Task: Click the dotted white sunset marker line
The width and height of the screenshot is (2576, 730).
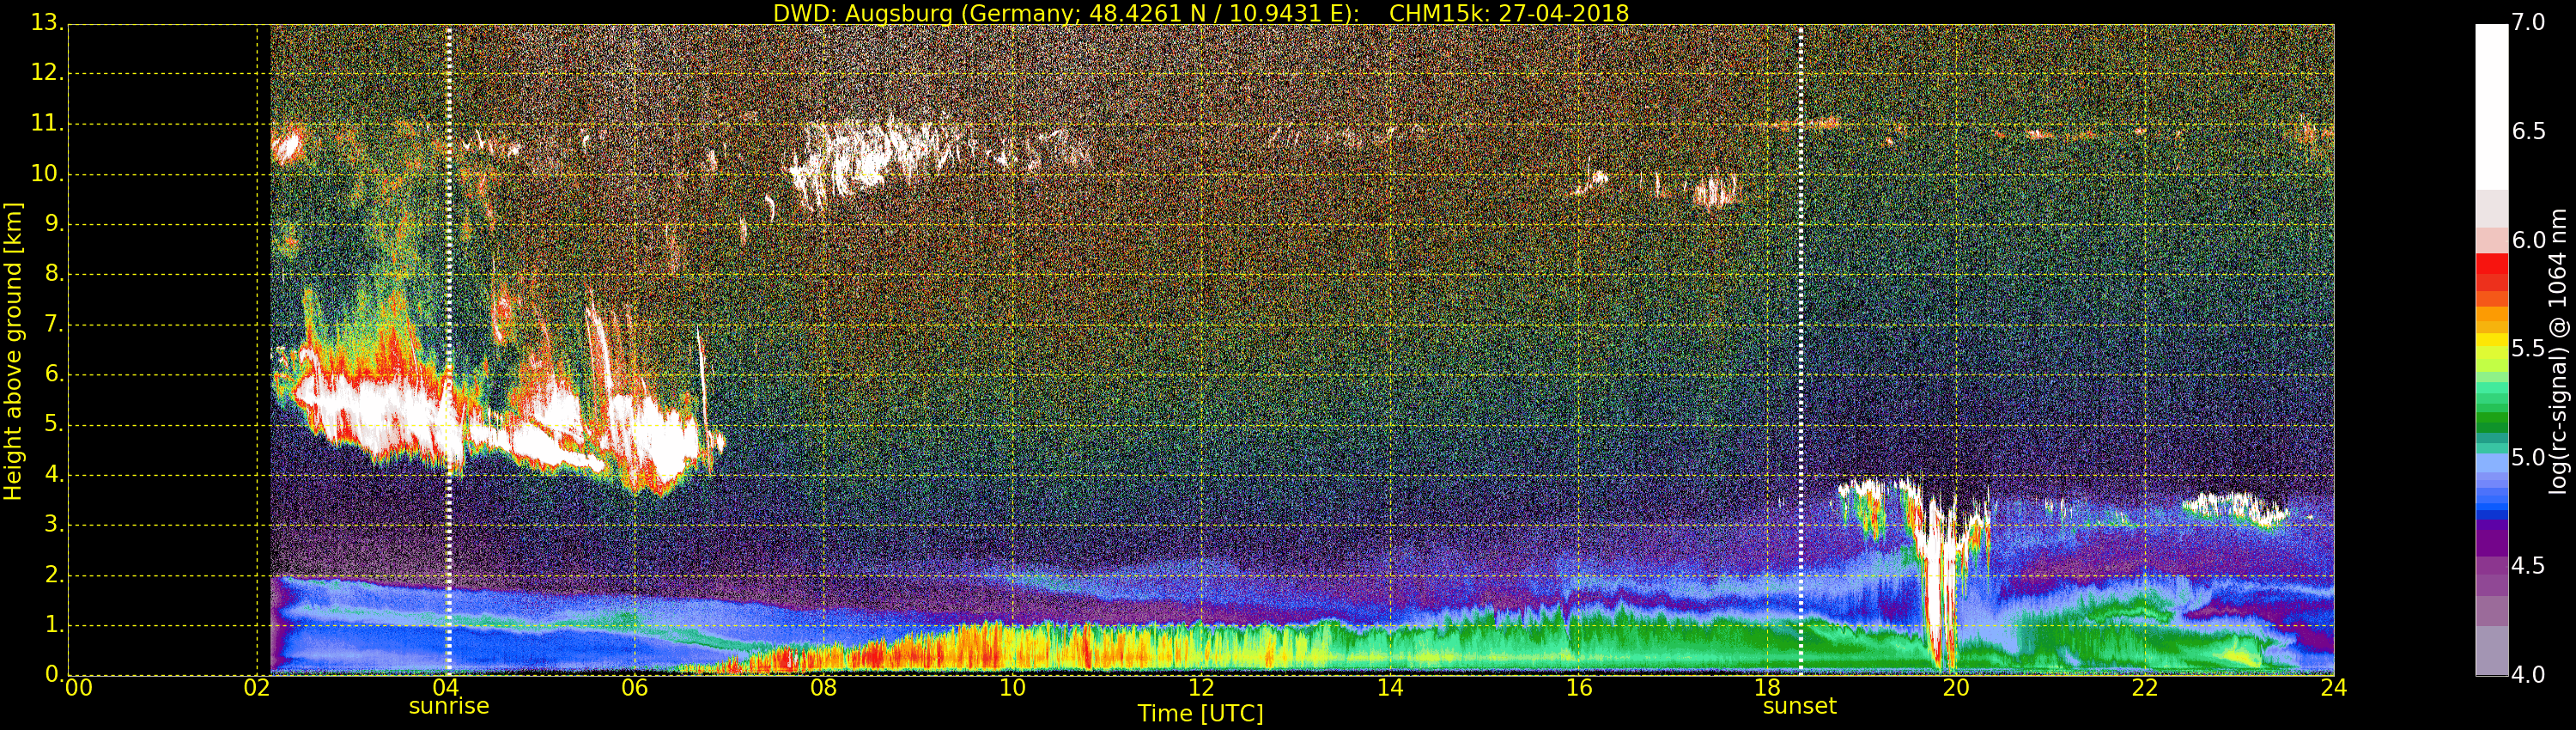Action: point(1801,350)
